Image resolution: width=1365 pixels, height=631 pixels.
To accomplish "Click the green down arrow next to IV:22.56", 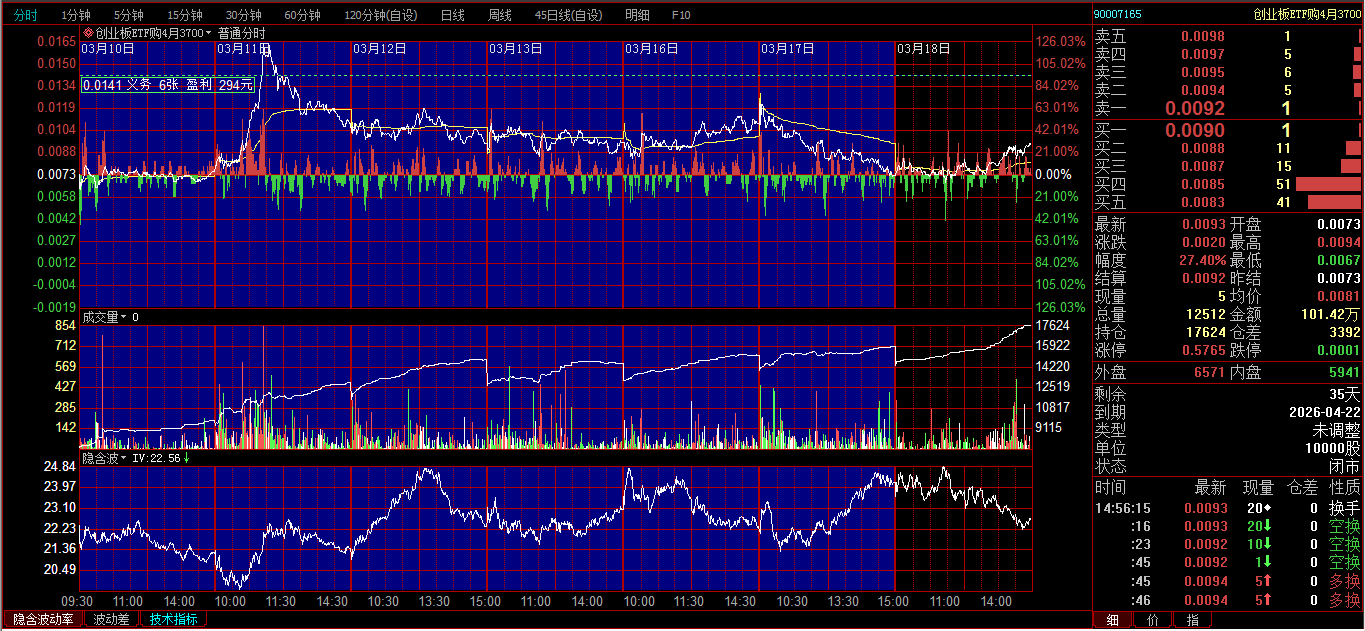I will tap(187, 458).
